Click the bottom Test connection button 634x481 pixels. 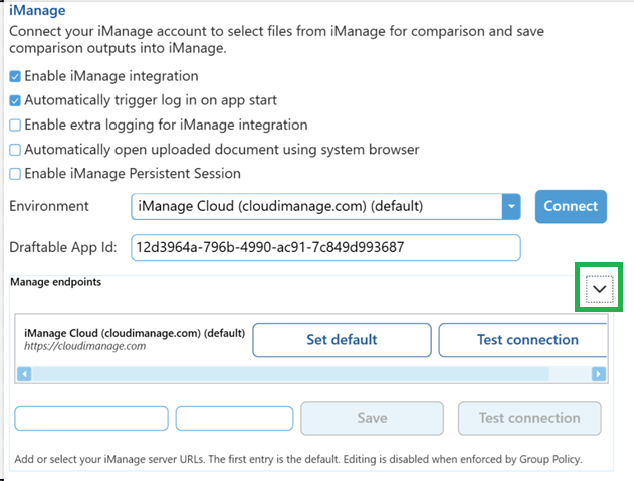pos(529,418)
